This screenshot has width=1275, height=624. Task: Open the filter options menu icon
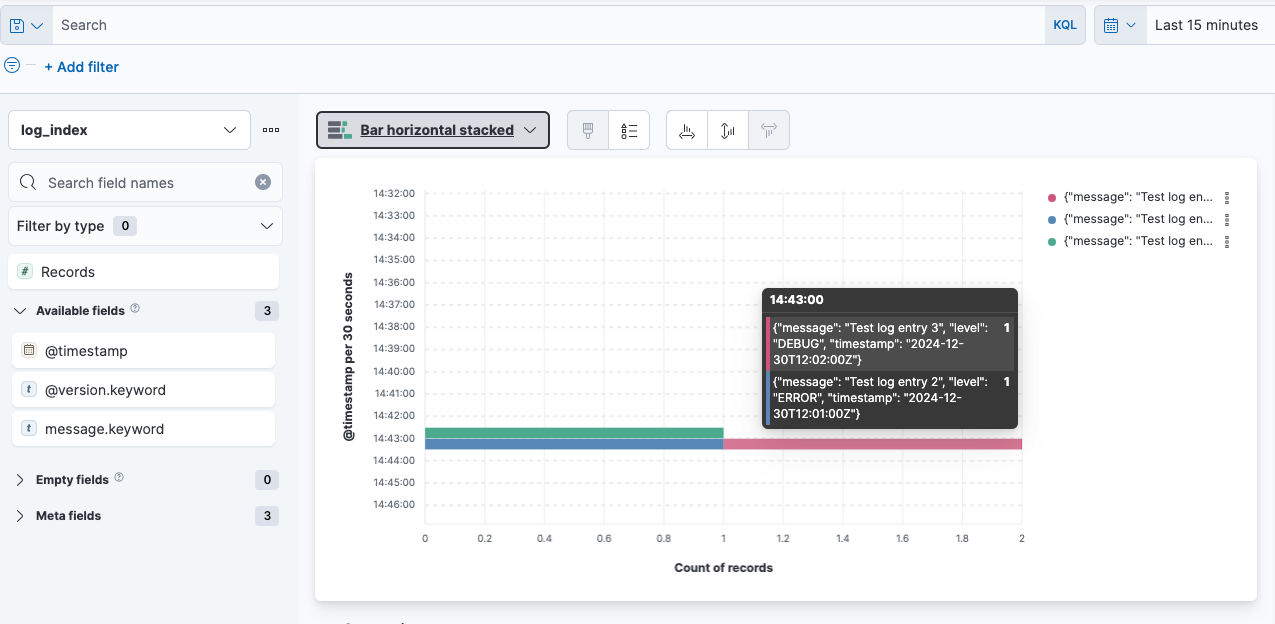[12, 66]
